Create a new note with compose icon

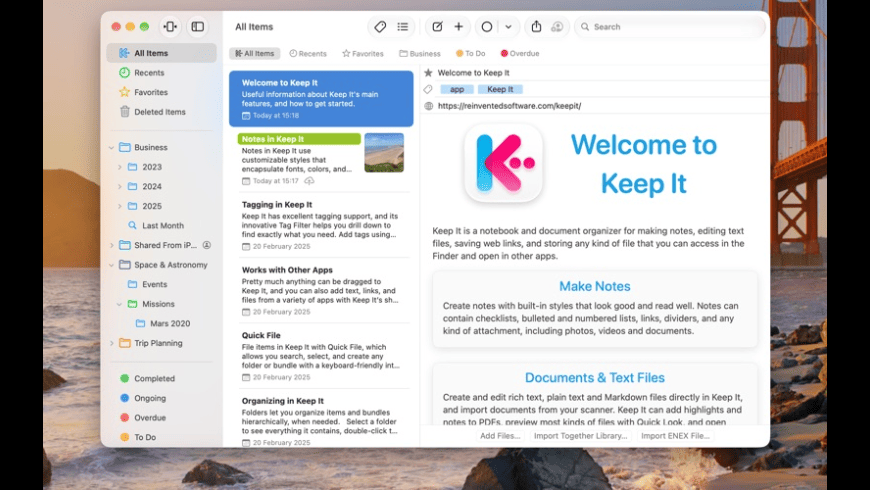point(437,27)
